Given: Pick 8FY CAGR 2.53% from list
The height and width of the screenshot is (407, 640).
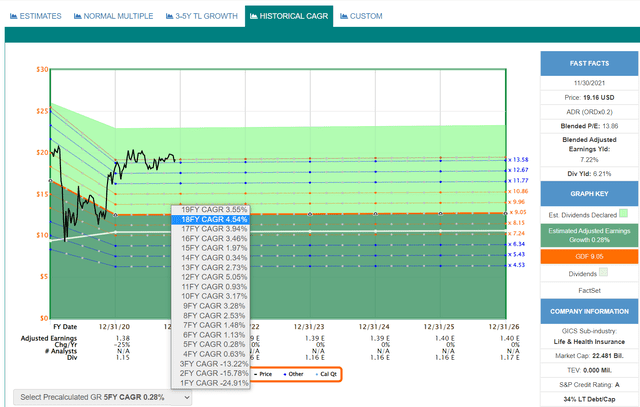Looking at the screenshot, I should (x=210, y=316).
